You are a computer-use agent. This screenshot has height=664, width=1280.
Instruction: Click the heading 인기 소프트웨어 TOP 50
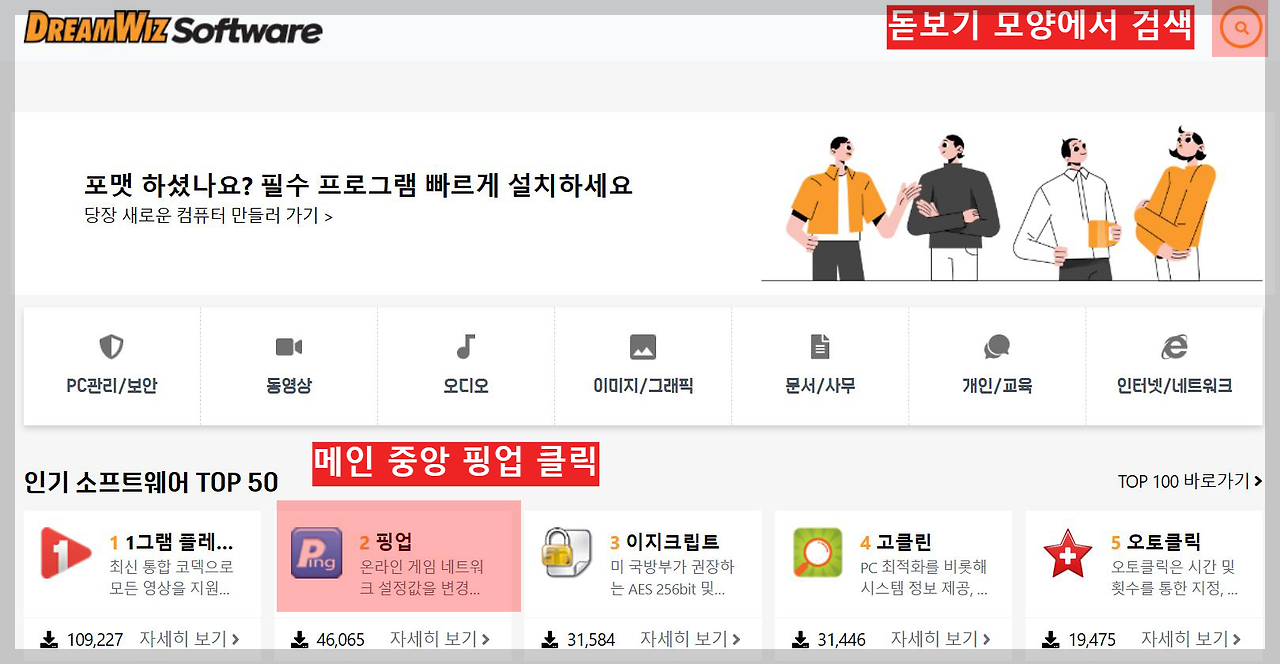tap(151, 482)
